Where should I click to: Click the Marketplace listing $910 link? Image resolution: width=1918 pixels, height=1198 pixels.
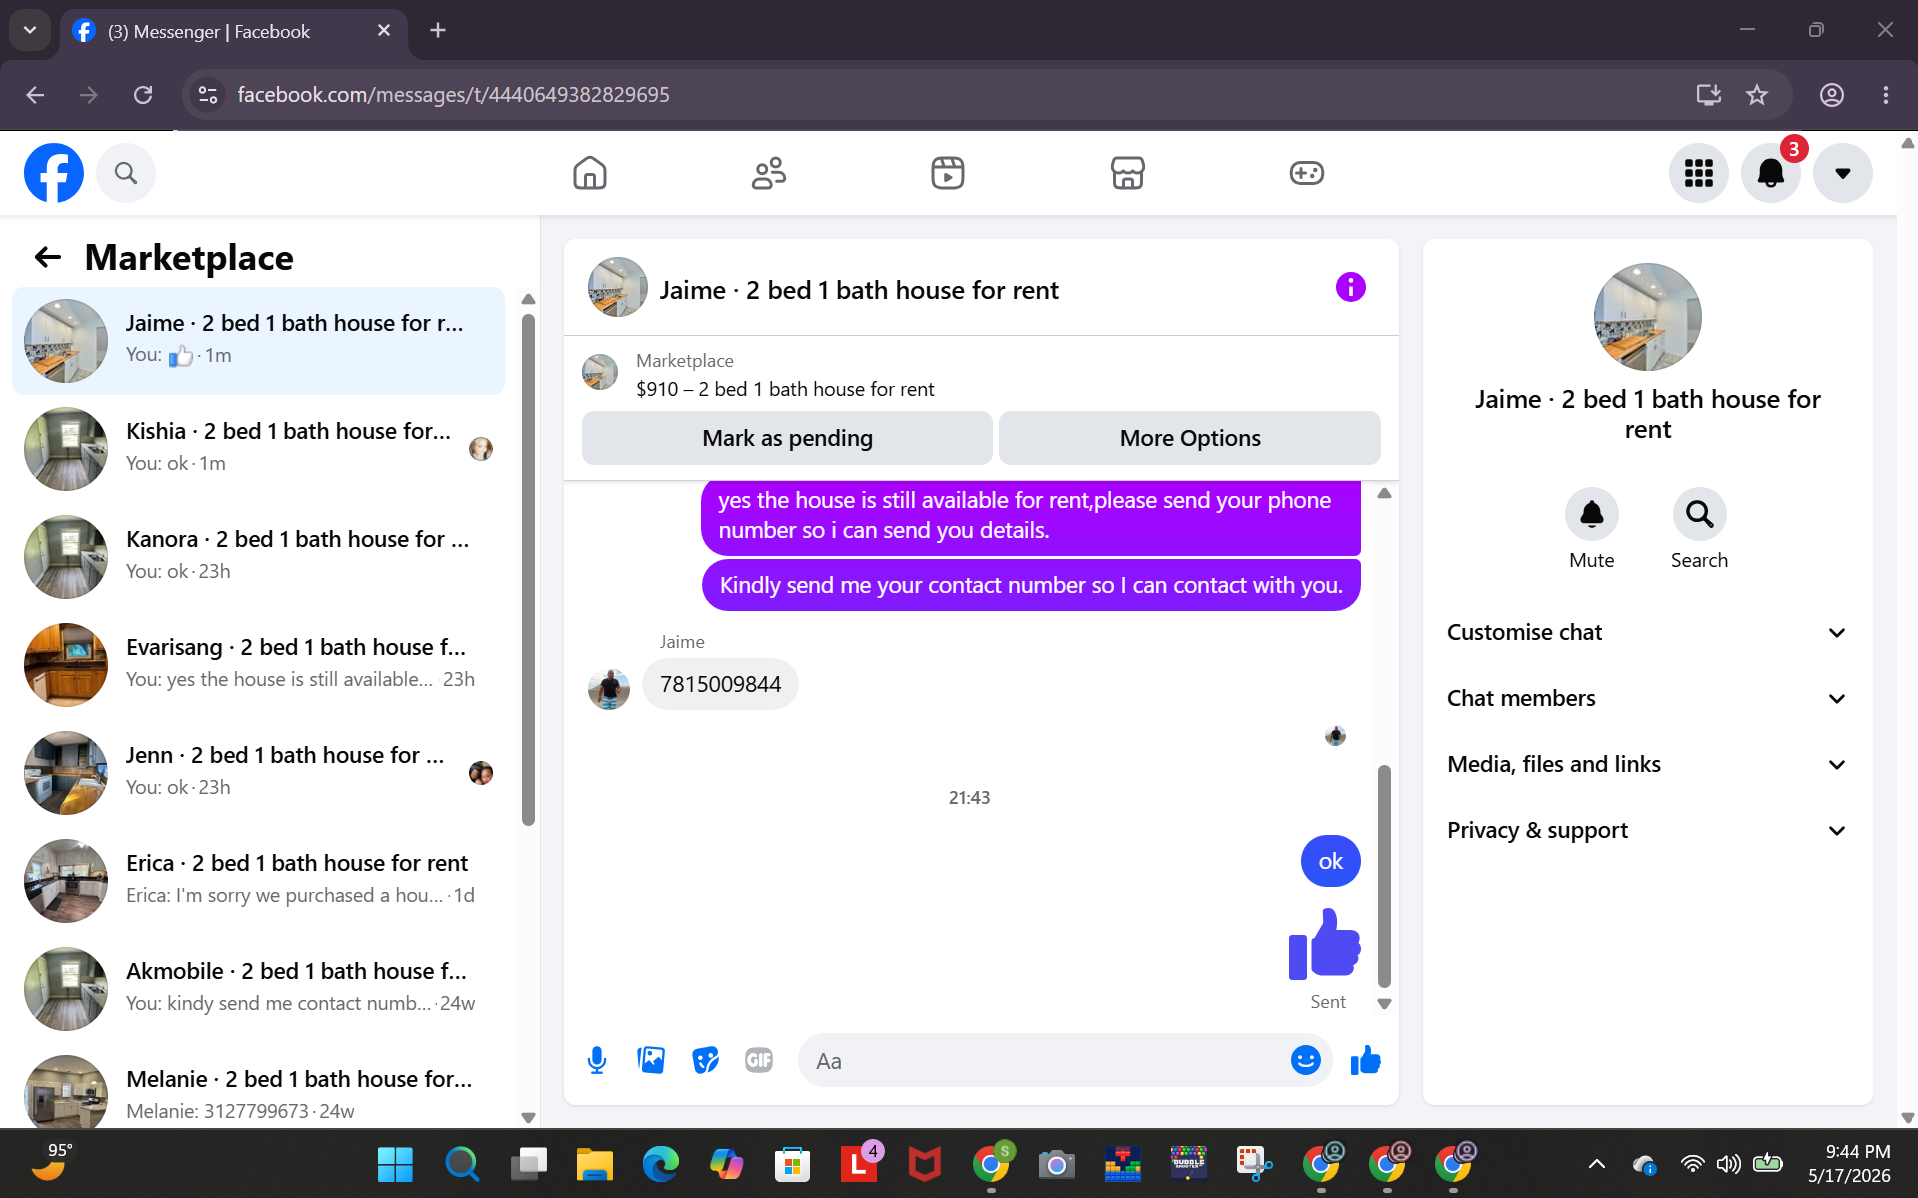pyautogui.click(x=785, y=389)
